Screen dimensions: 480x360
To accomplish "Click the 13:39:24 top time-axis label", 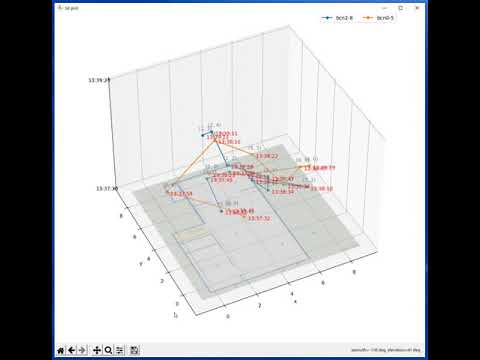I will [99, 80].
